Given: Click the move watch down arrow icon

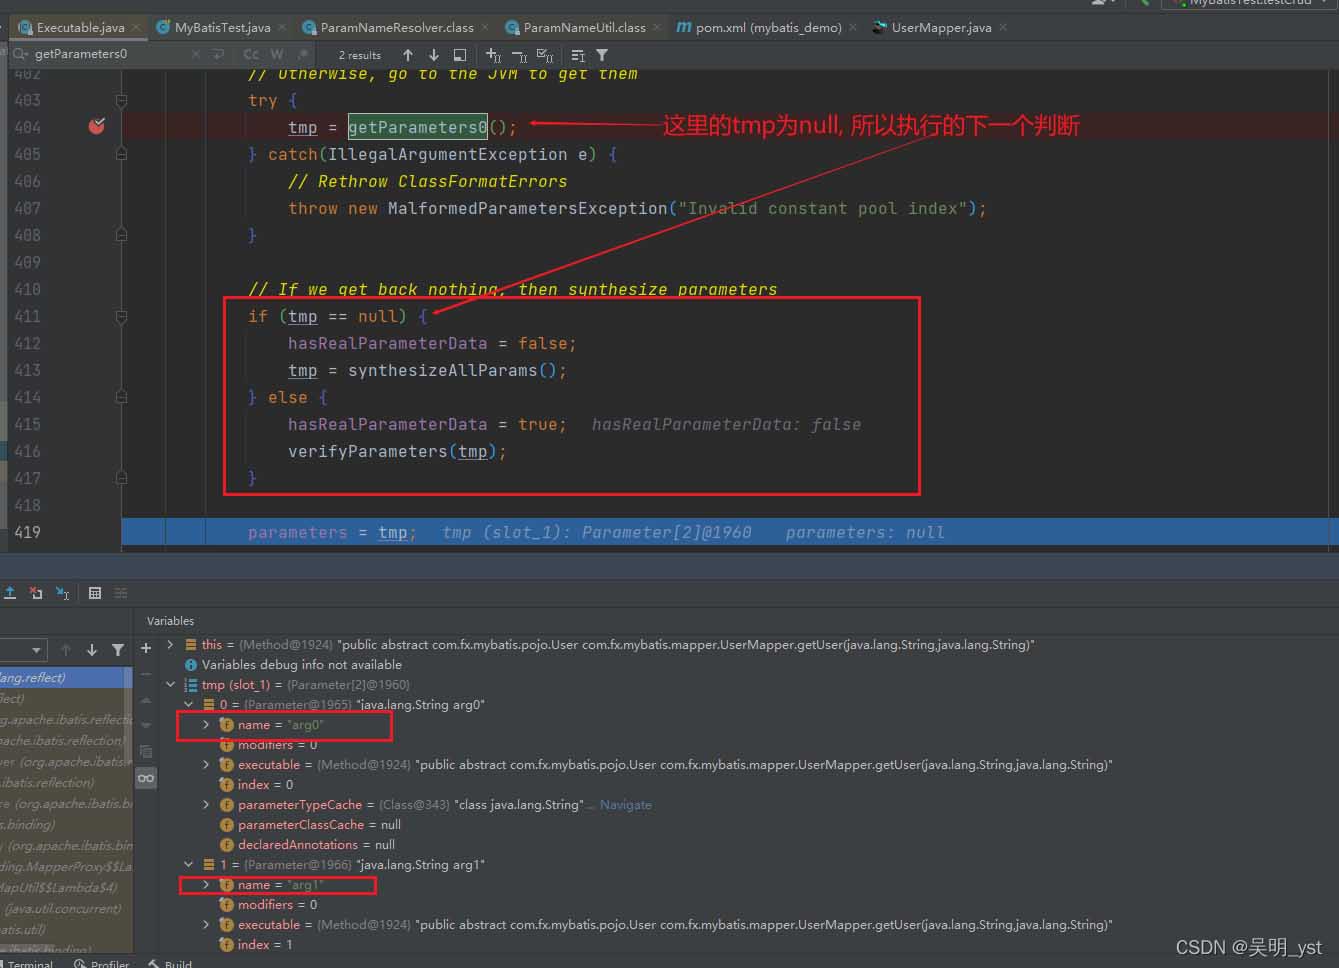Looking at the screenshot, I should point(146,725).
